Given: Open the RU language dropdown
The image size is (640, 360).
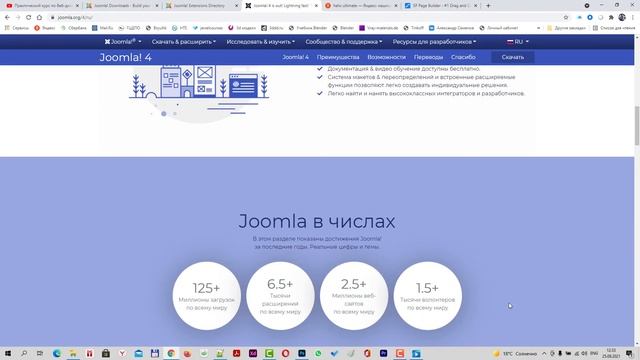Looking at the screenshot, I should click(x=518, y=42).
